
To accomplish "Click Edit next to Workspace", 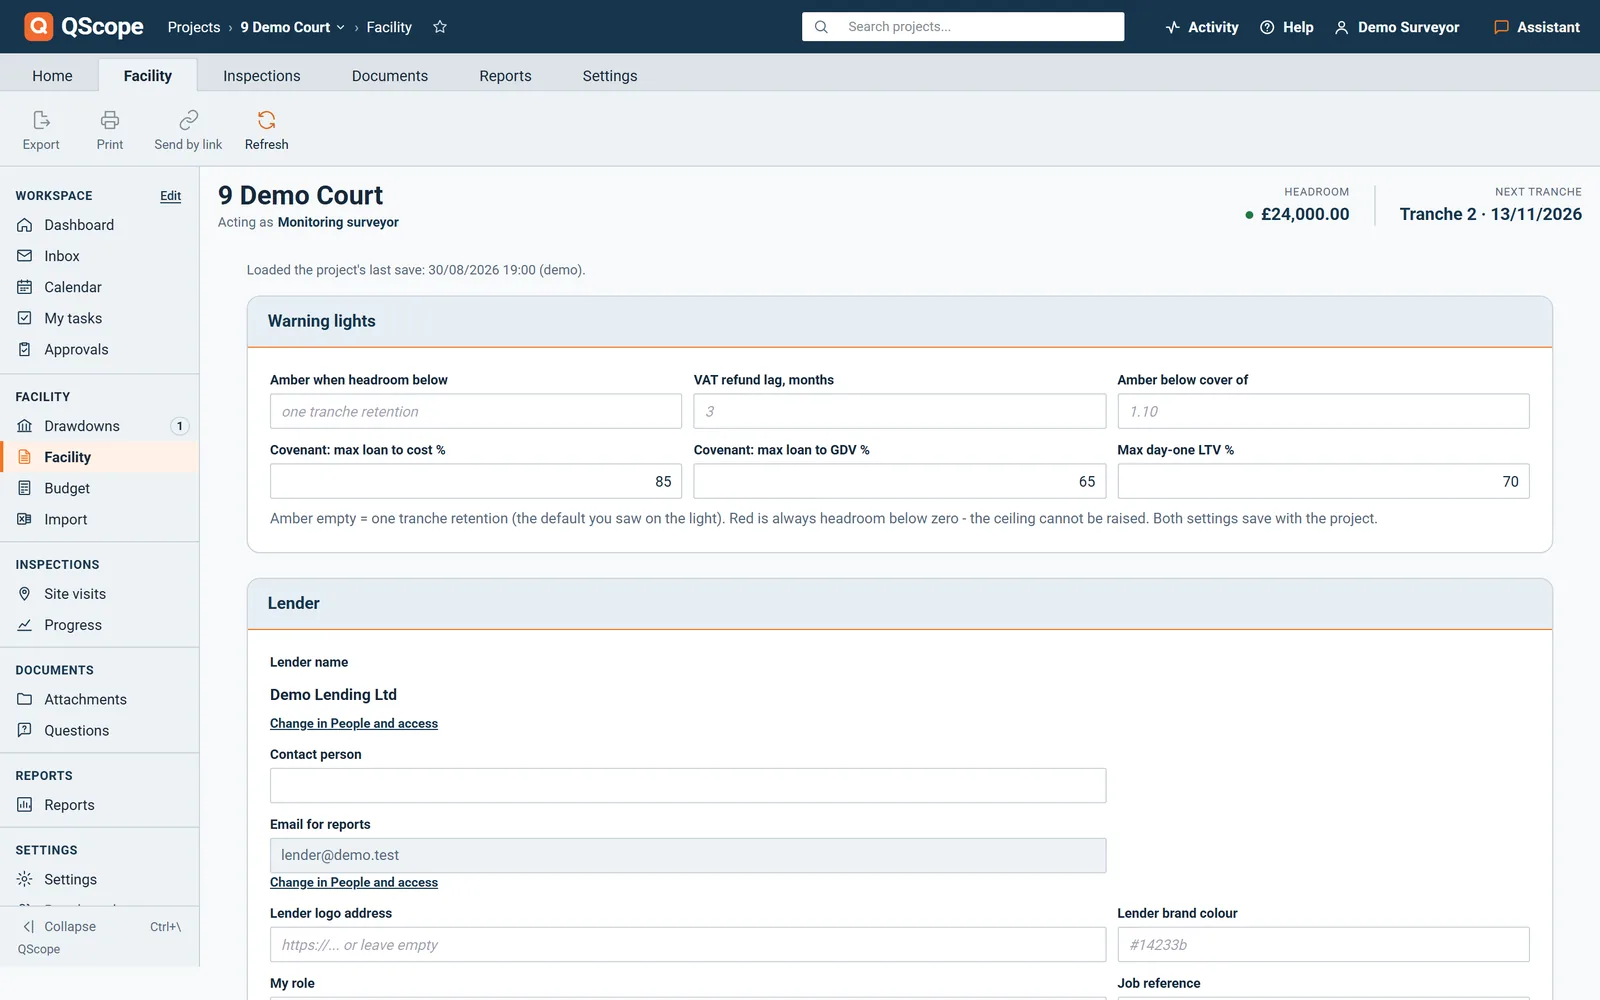I will (171, 196).
